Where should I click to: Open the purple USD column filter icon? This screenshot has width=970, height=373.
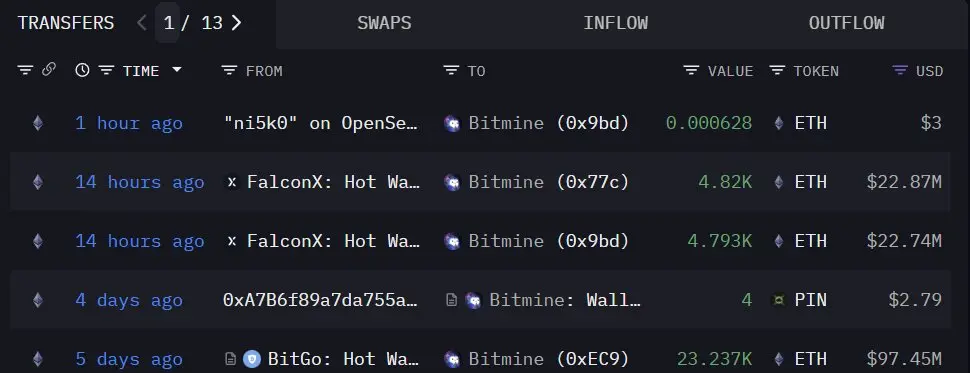pyautogui.click(x=900, y=71)
